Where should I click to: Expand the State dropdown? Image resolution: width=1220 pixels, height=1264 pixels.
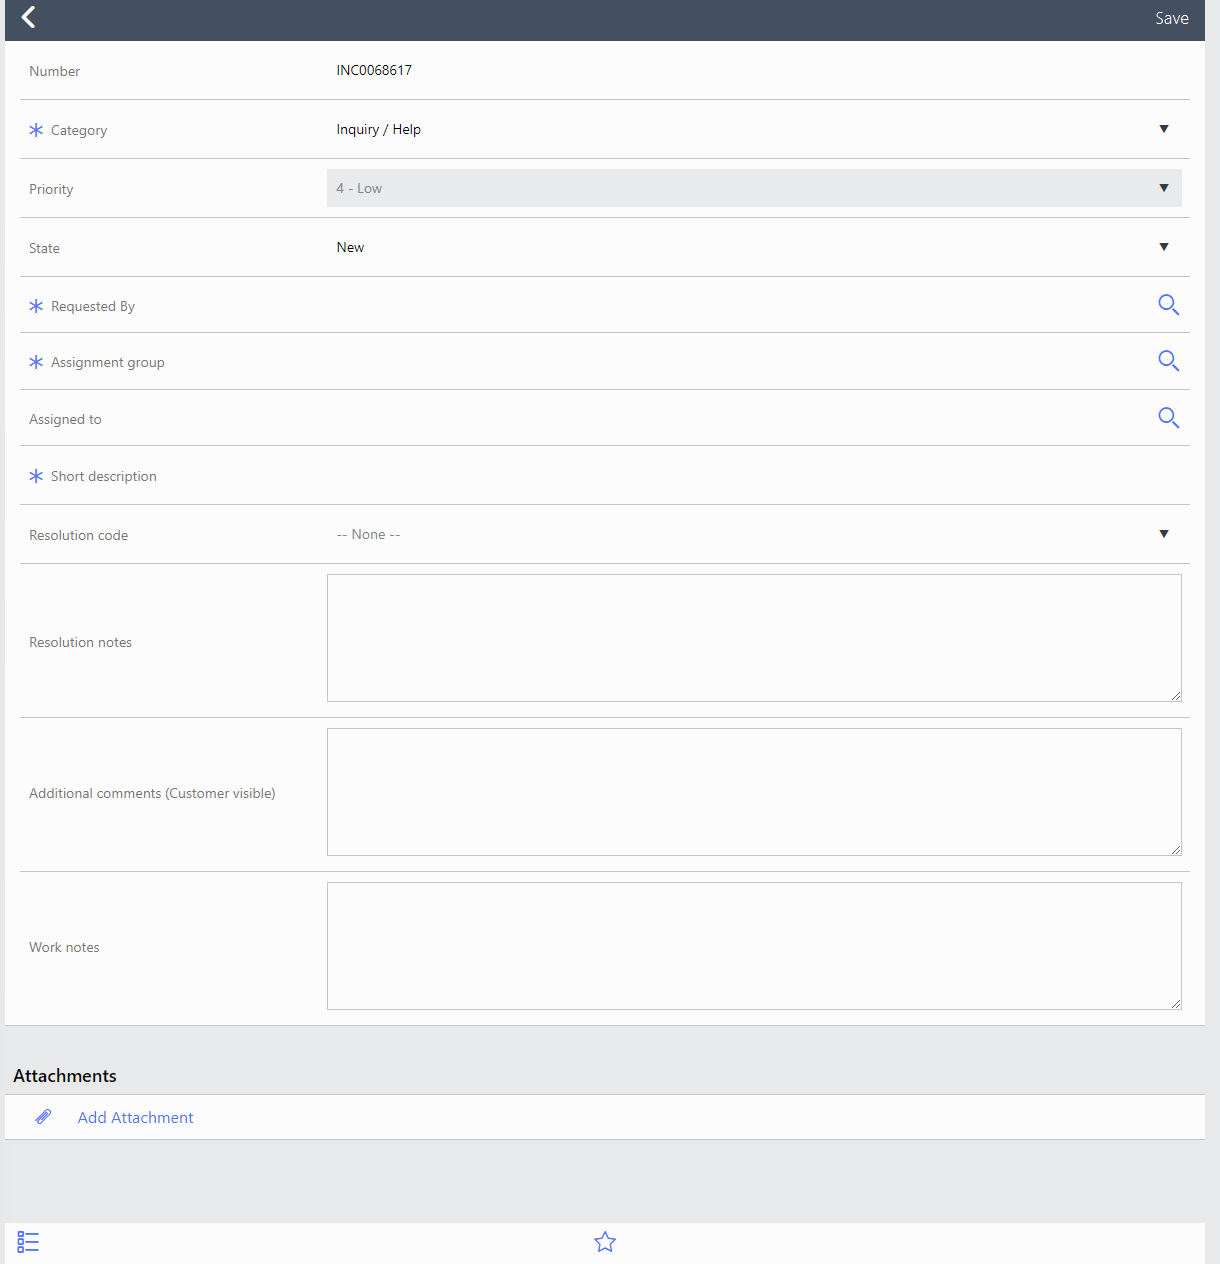754,247
